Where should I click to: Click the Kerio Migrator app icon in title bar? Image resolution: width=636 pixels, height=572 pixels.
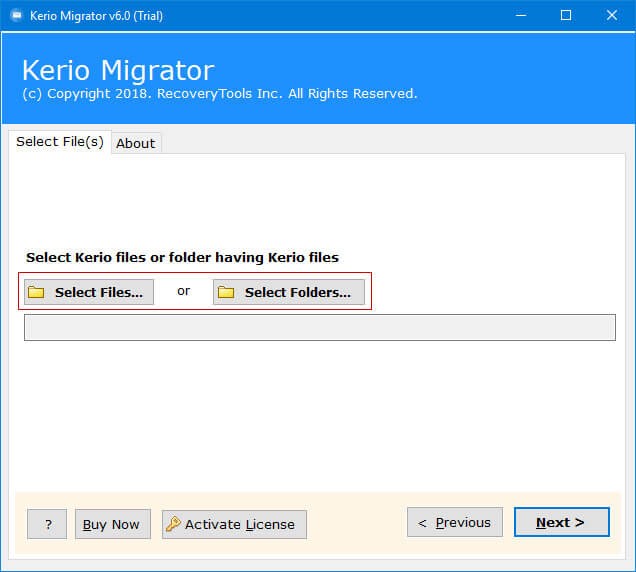coord(17,16)
